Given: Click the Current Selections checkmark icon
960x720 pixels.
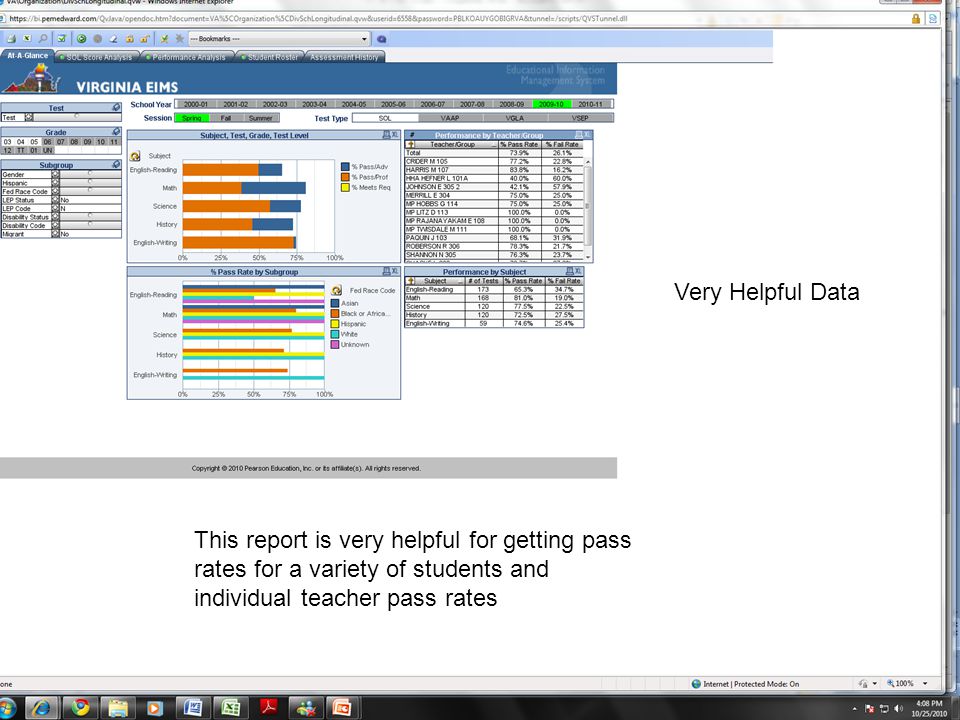Looking at the screenshot, I should click(x=62, y=39).
